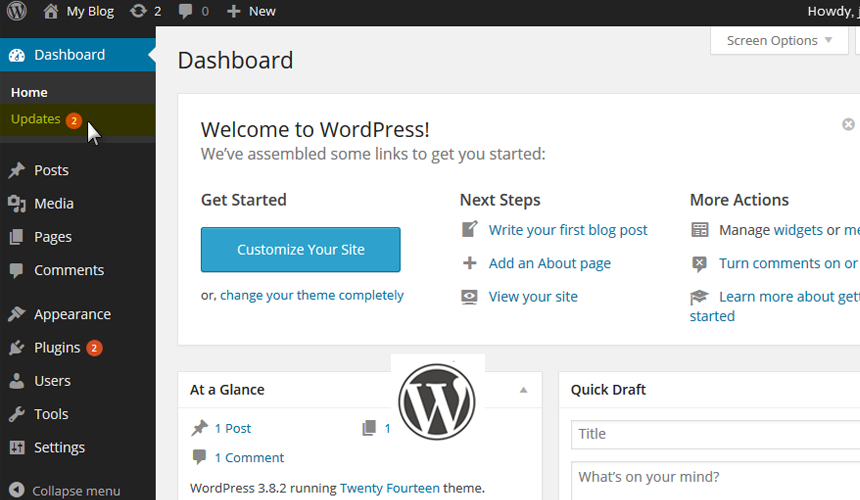
Task: Click the Collapse menu arrow icon
Action: (x=17, y=490)
